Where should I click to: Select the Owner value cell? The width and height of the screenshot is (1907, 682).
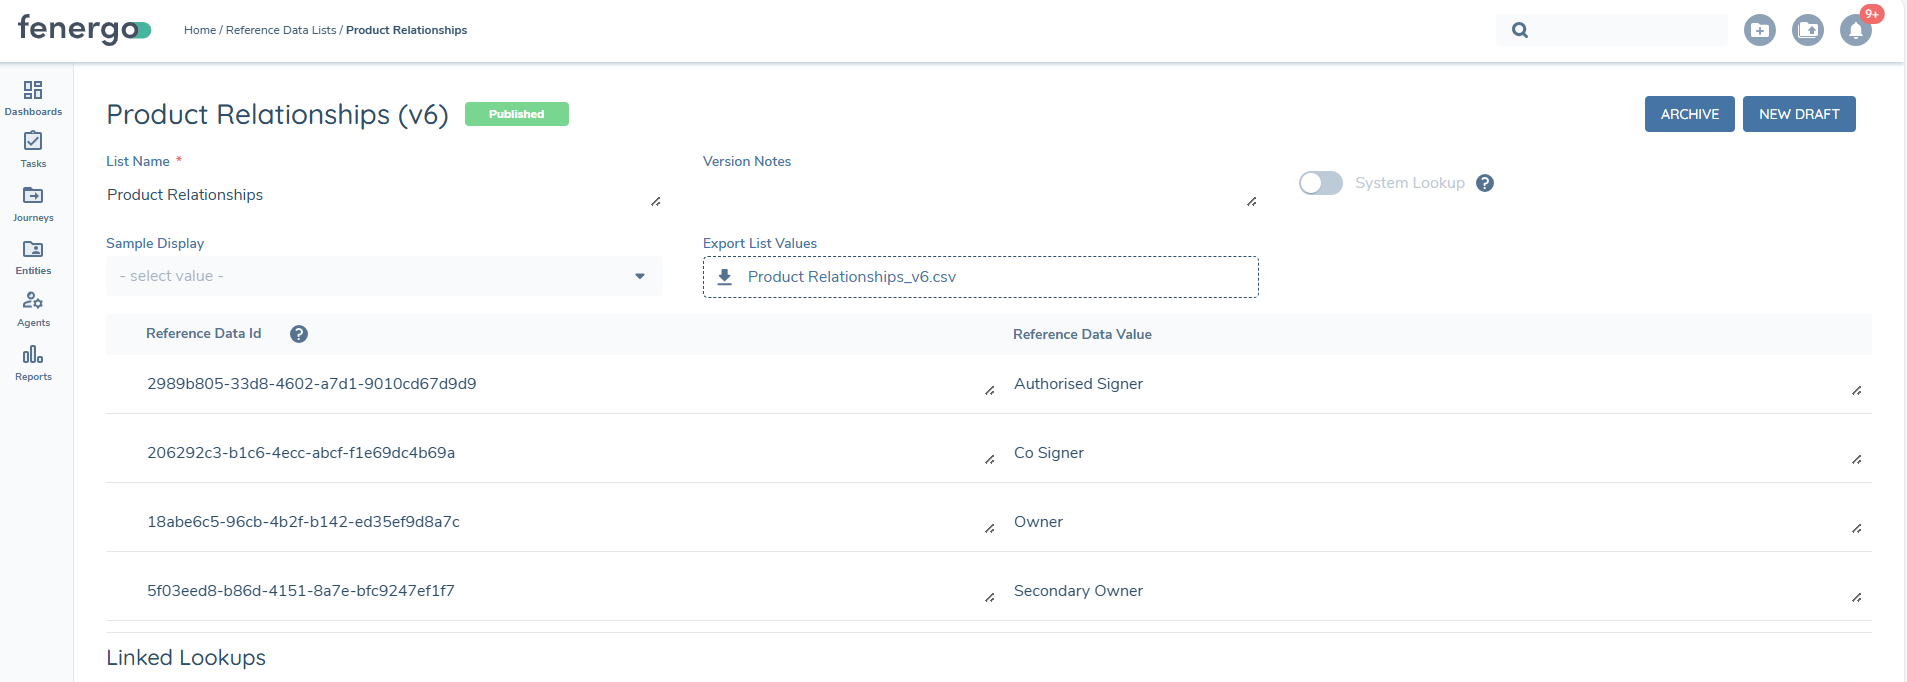point(1038,522)
